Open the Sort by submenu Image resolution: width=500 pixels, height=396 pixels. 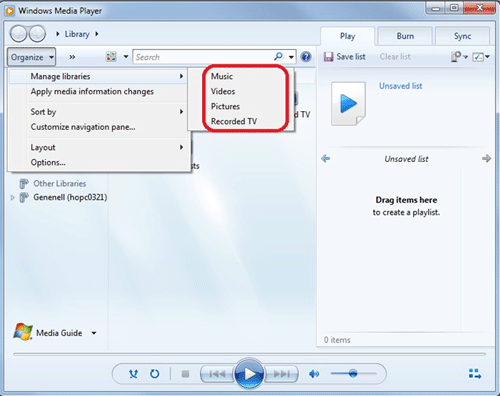point(98,112)
